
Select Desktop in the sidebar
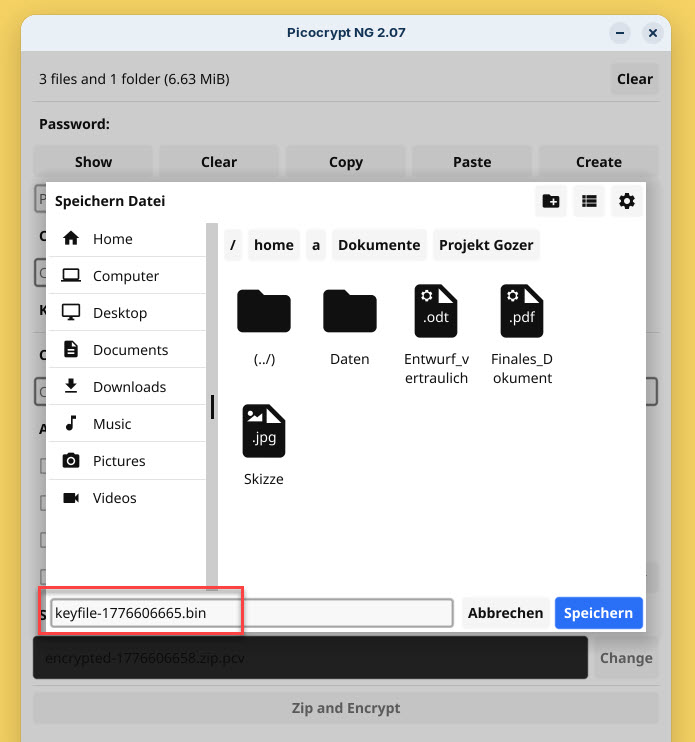click(x=120, y=313)
